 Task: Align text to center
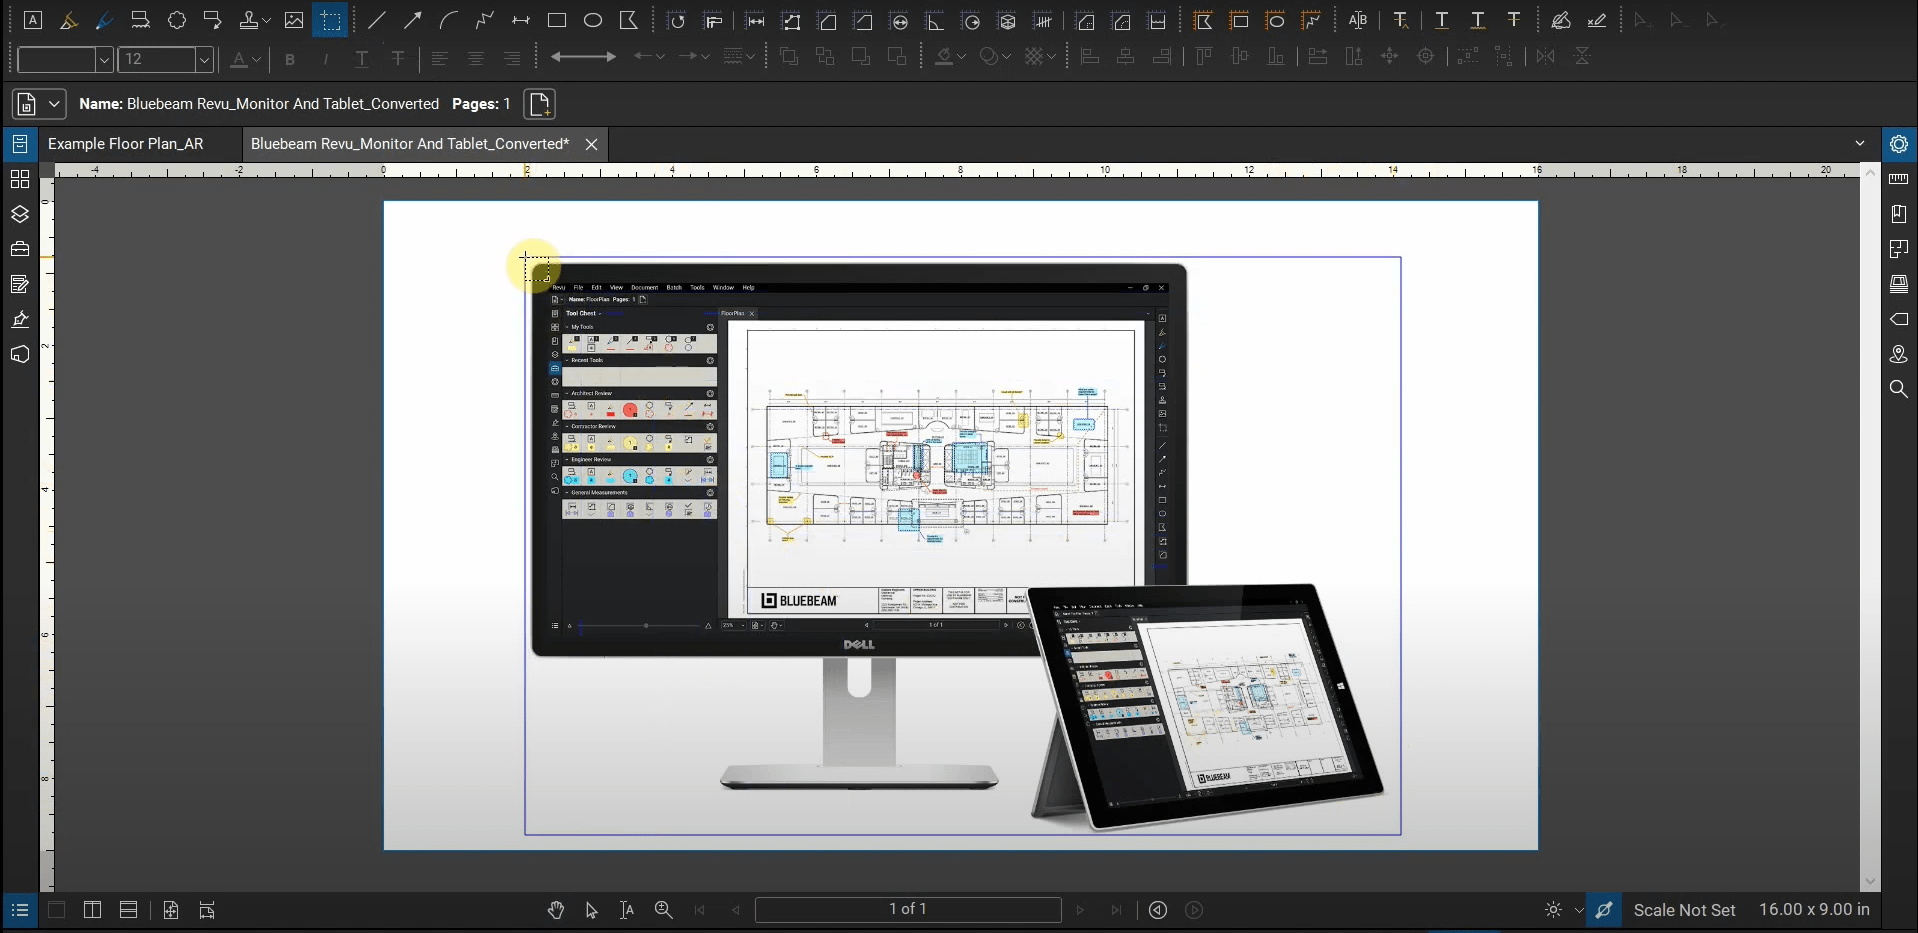[x=477, y=59]
